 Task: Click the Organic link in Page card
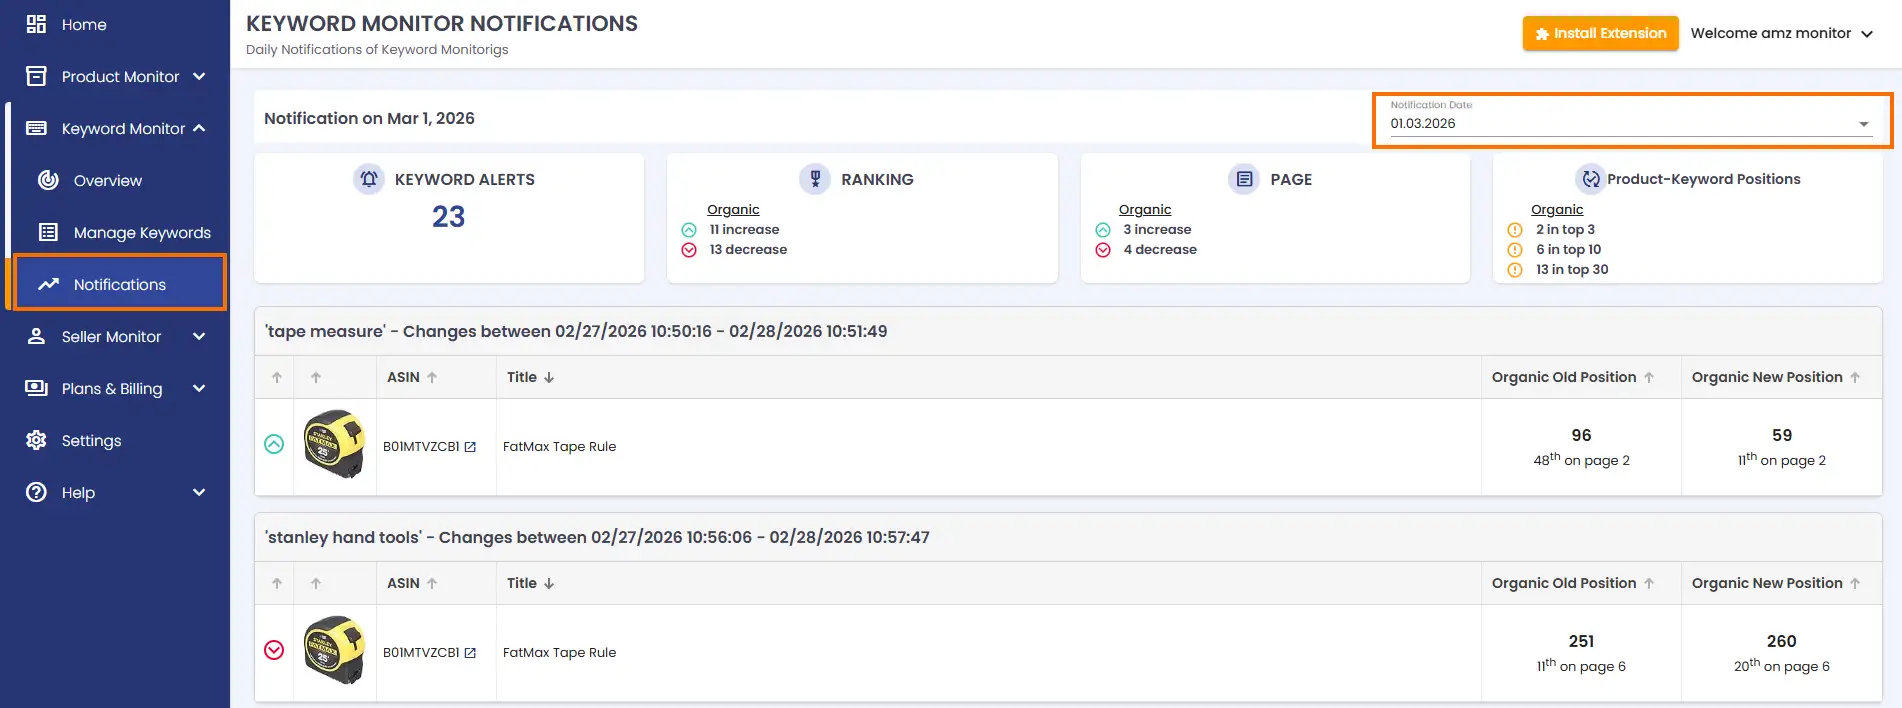[1145, 209]
